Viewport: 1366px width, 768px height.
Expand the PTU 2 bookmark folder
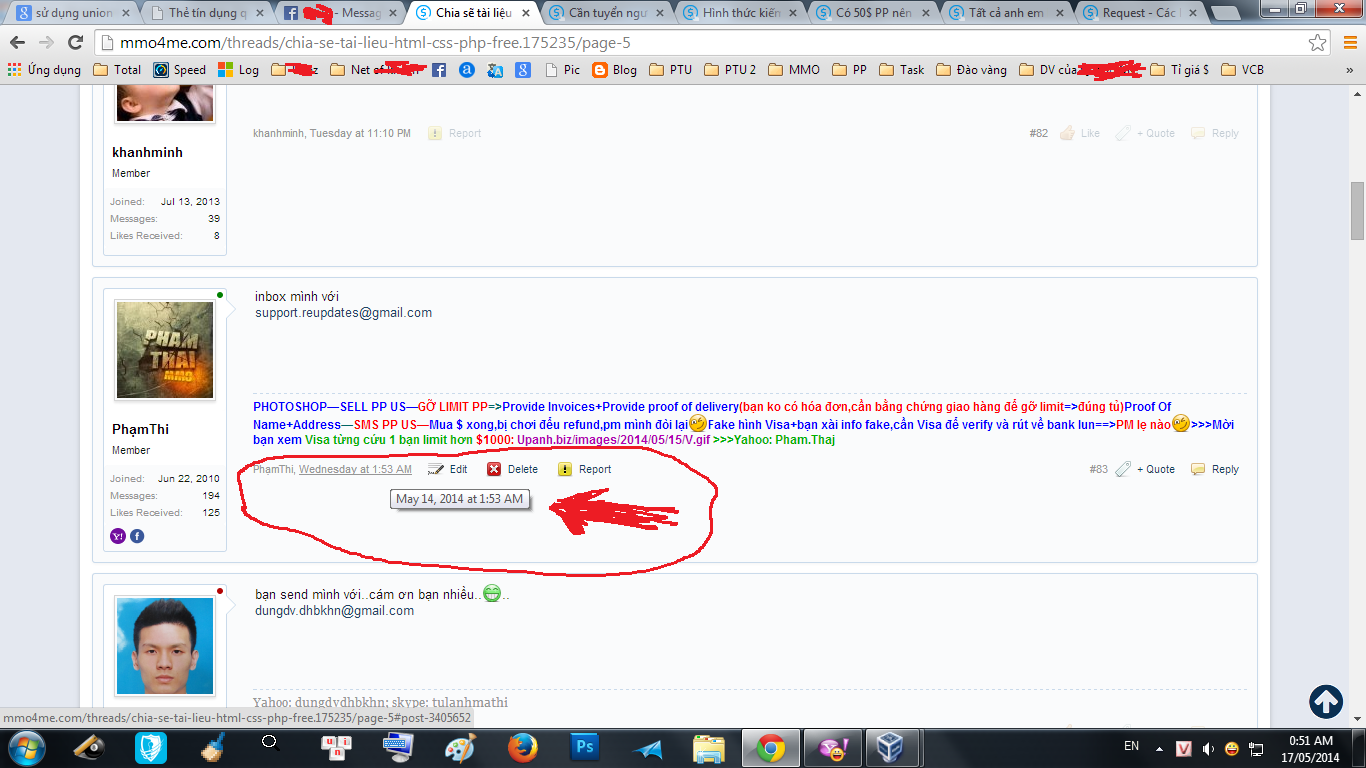tap(730, 70)
